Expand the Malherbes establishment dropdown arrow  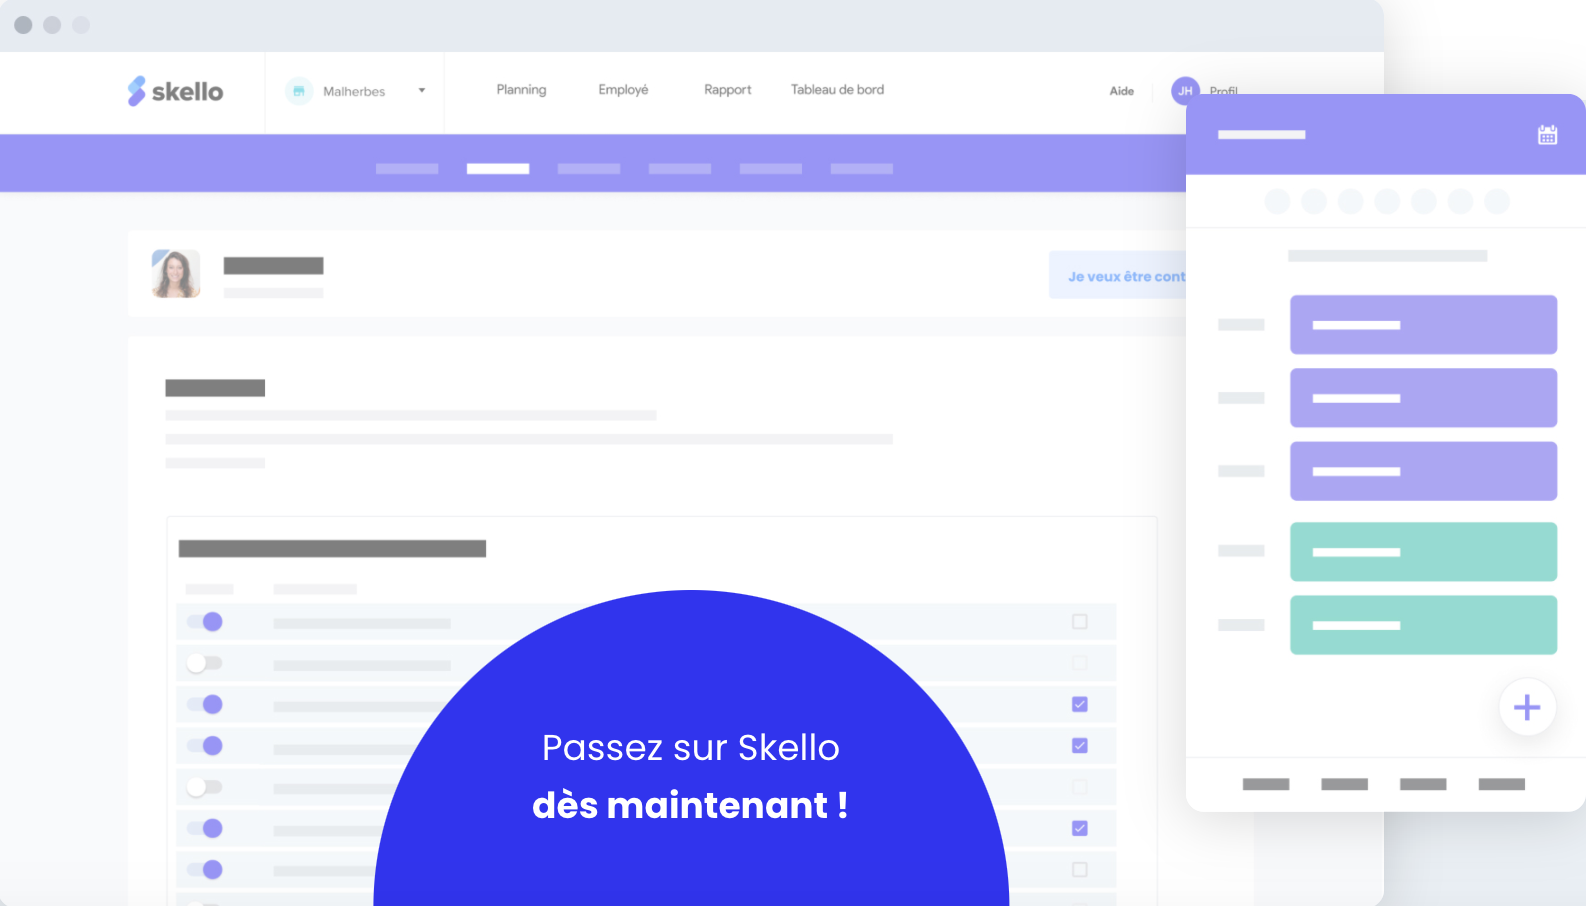422,90
